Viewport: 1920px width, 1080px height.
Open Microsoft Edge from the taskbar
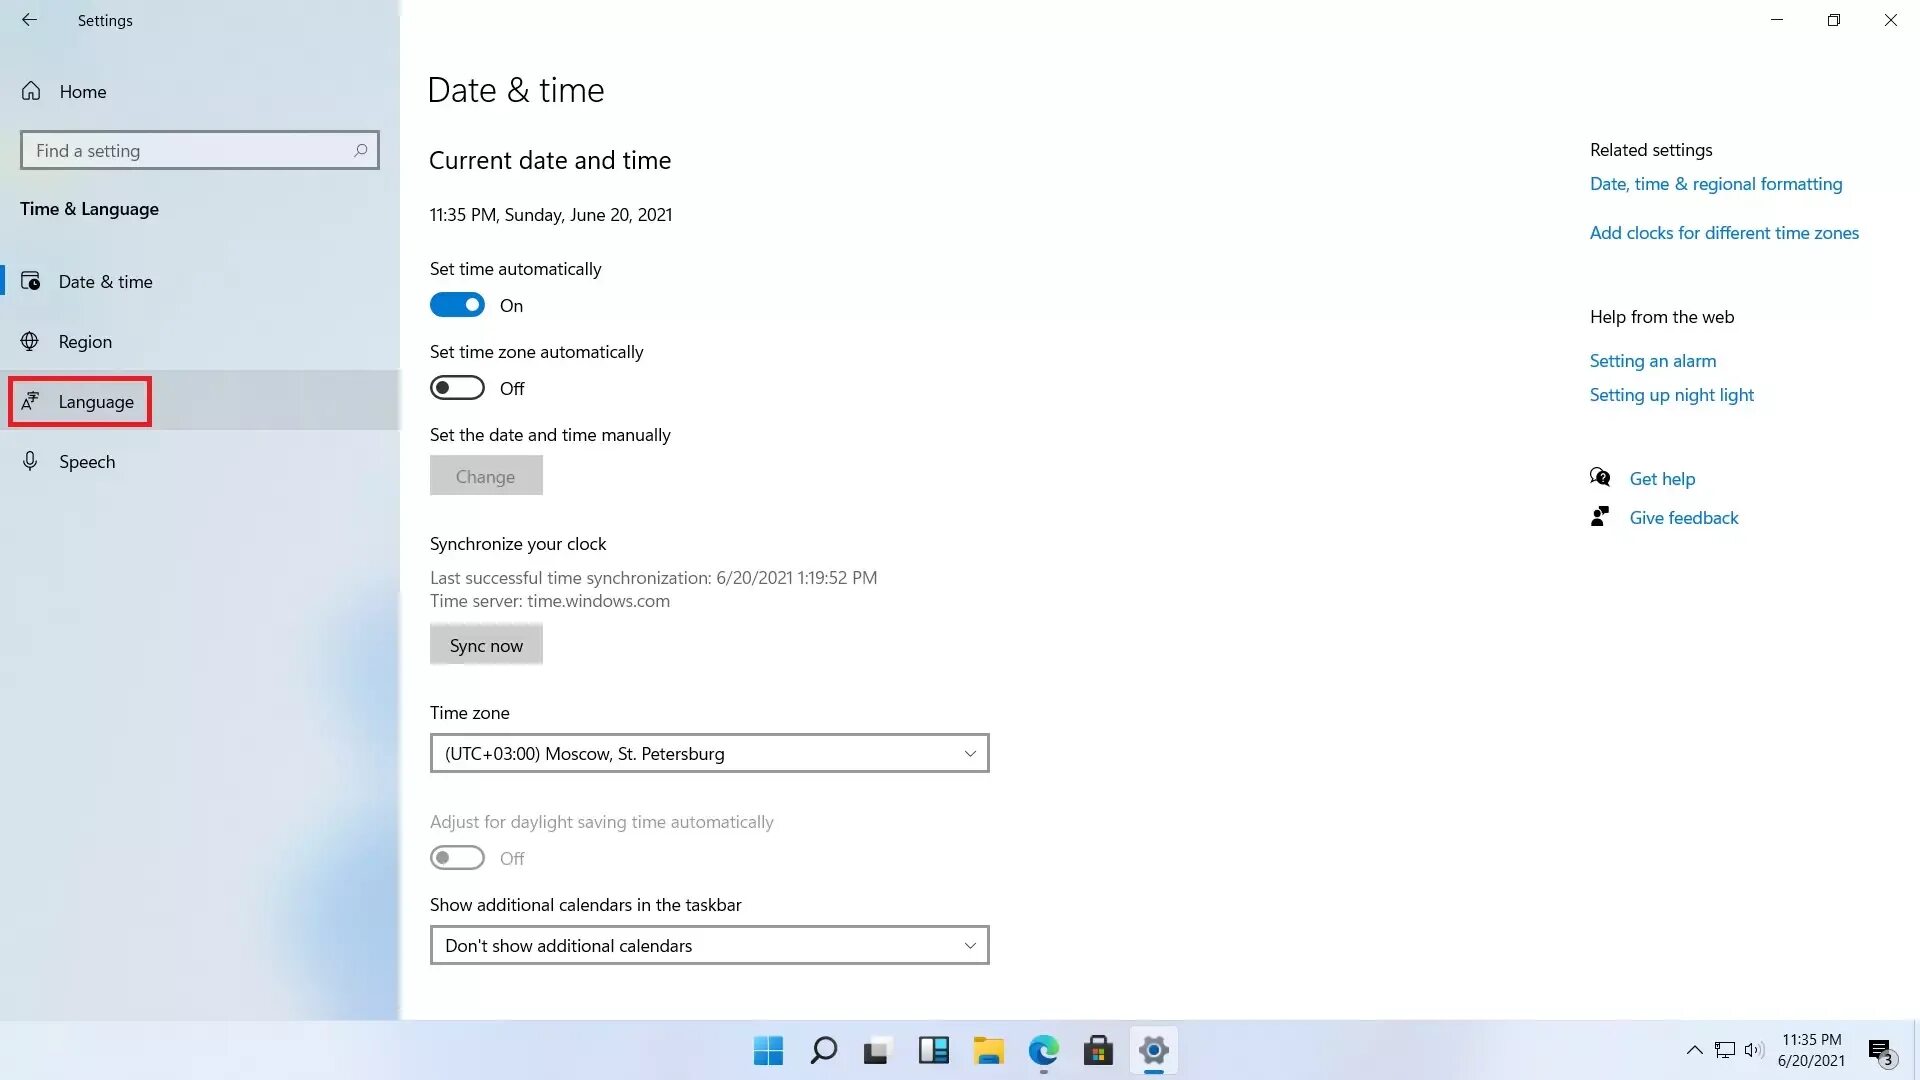(1043, 1051)
